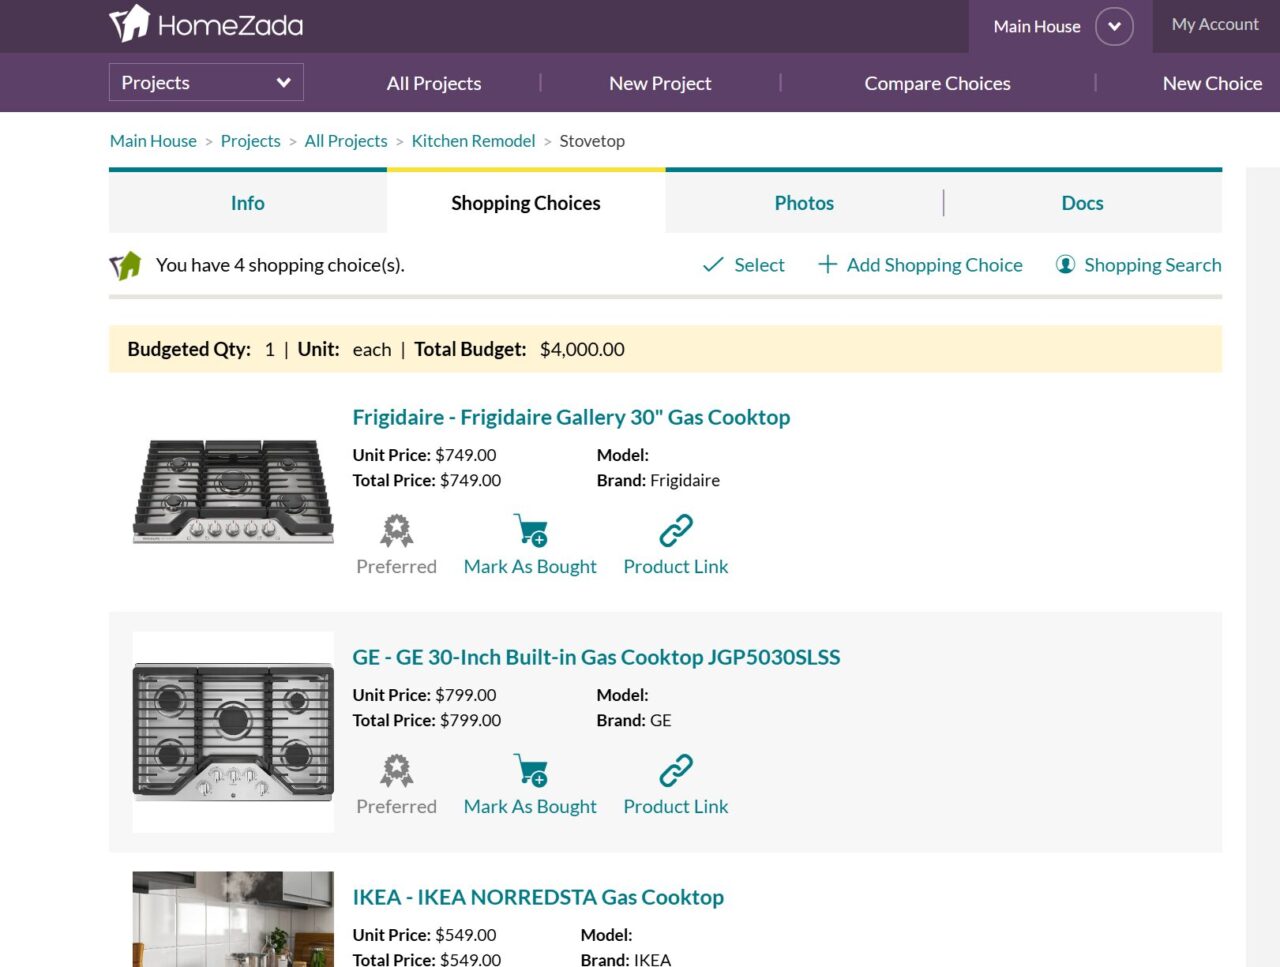Select New Choice in navigation bar
The height and width of the screenshot is (967, 1280).
(x=1212, y=83)
